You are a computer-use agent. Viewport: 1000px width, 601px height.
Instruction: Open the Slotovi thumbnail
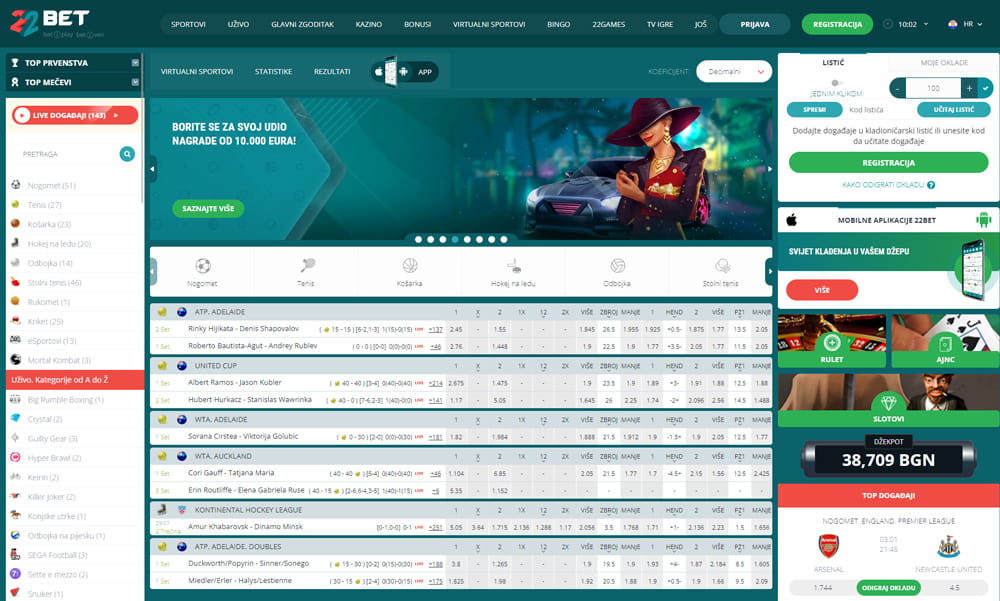[888, 400]
